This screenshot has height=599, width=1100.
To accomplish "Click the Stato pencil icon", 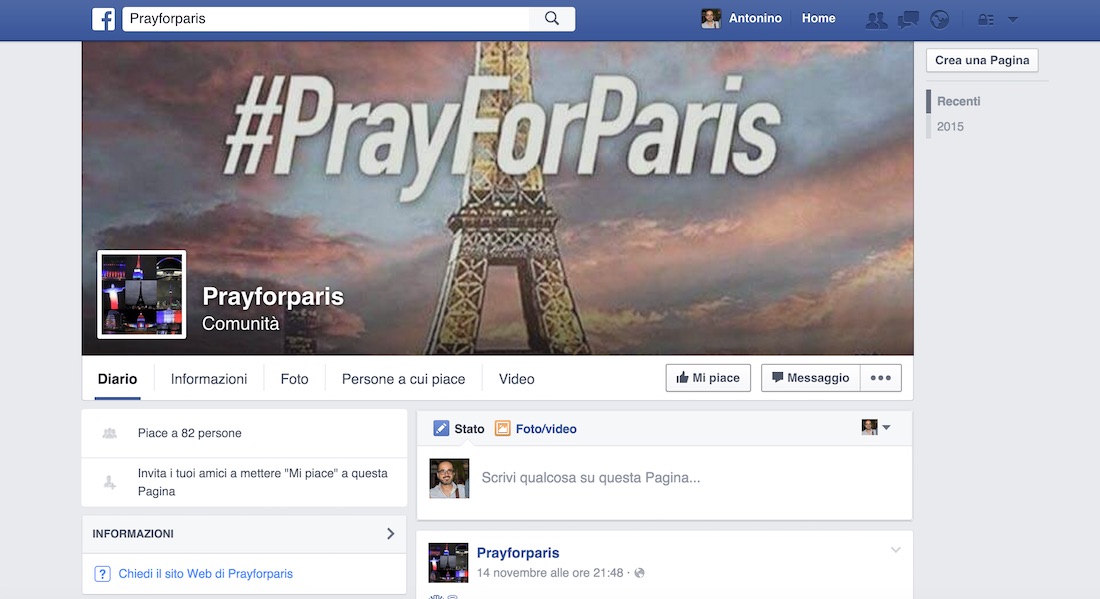I will tap(441, 429).
